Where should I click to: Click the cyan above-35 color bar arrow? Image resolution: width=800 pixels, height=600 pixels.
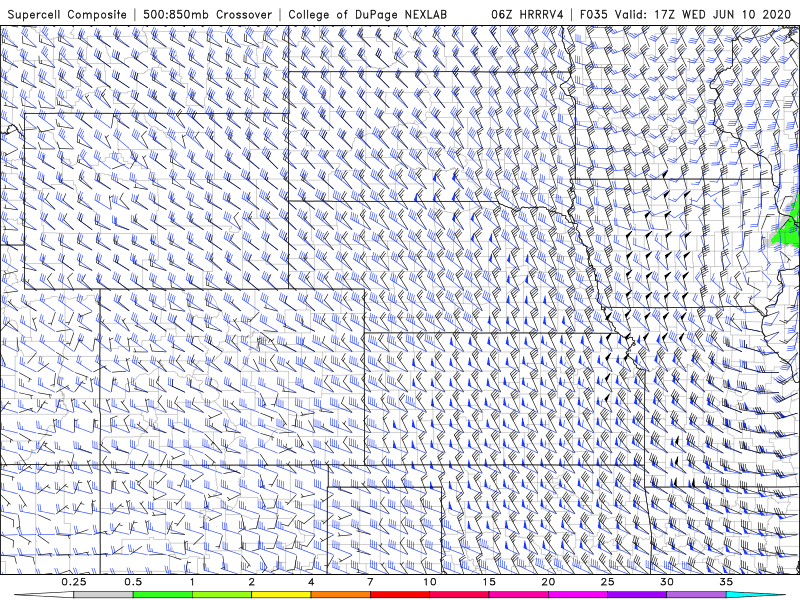[x=756, y=595]
